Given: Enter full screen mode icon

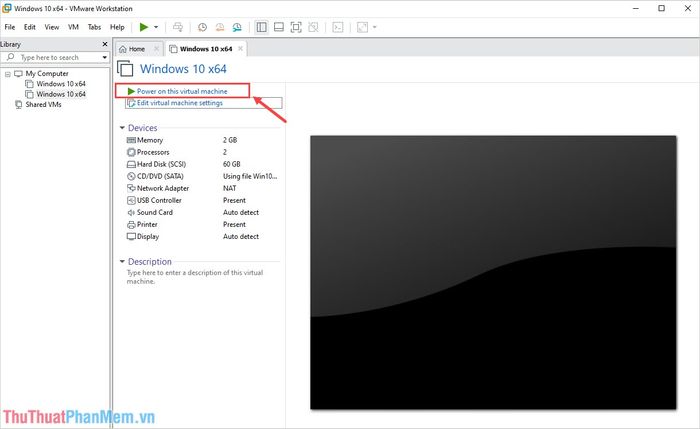Looking at the screenshot, I should (296, 27).
